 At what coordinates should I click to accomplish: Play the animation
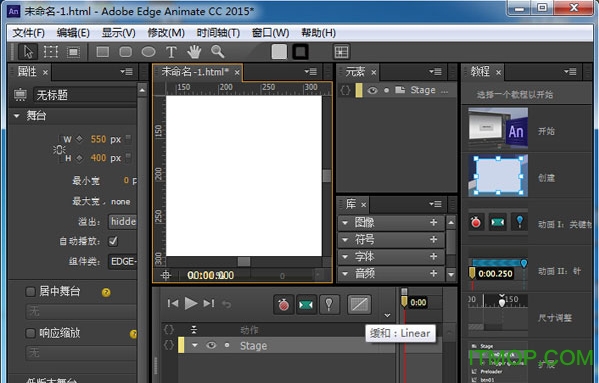click(x=191, y=304)
